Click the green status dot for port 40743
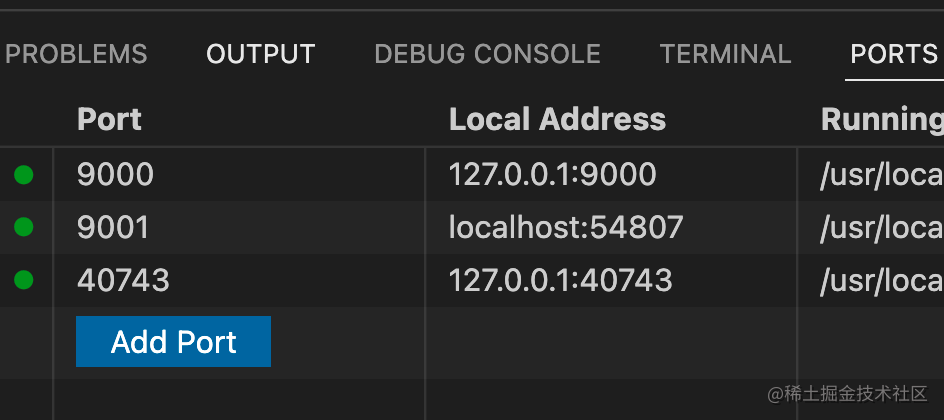This screenshot has width=944, height=420. pyautogui.click(x=23, y=280)
